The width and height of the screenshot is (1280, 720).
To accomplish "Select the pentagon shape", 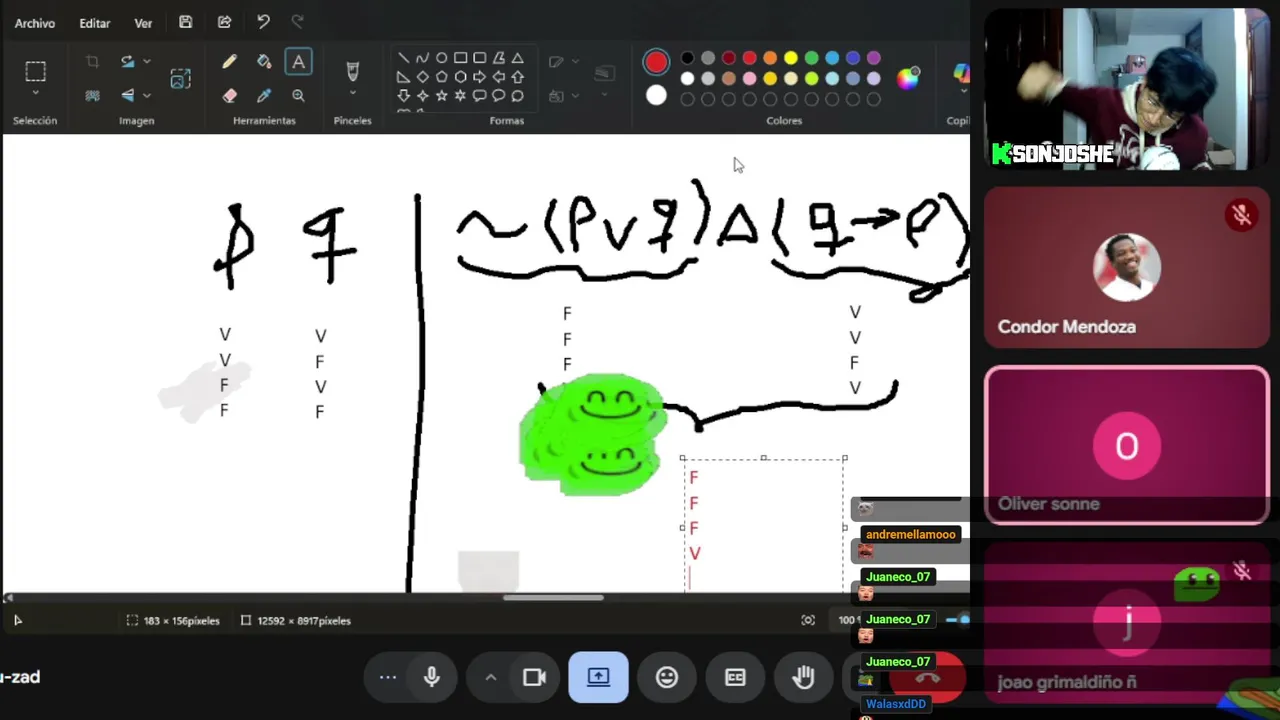I will pos(441,77).
